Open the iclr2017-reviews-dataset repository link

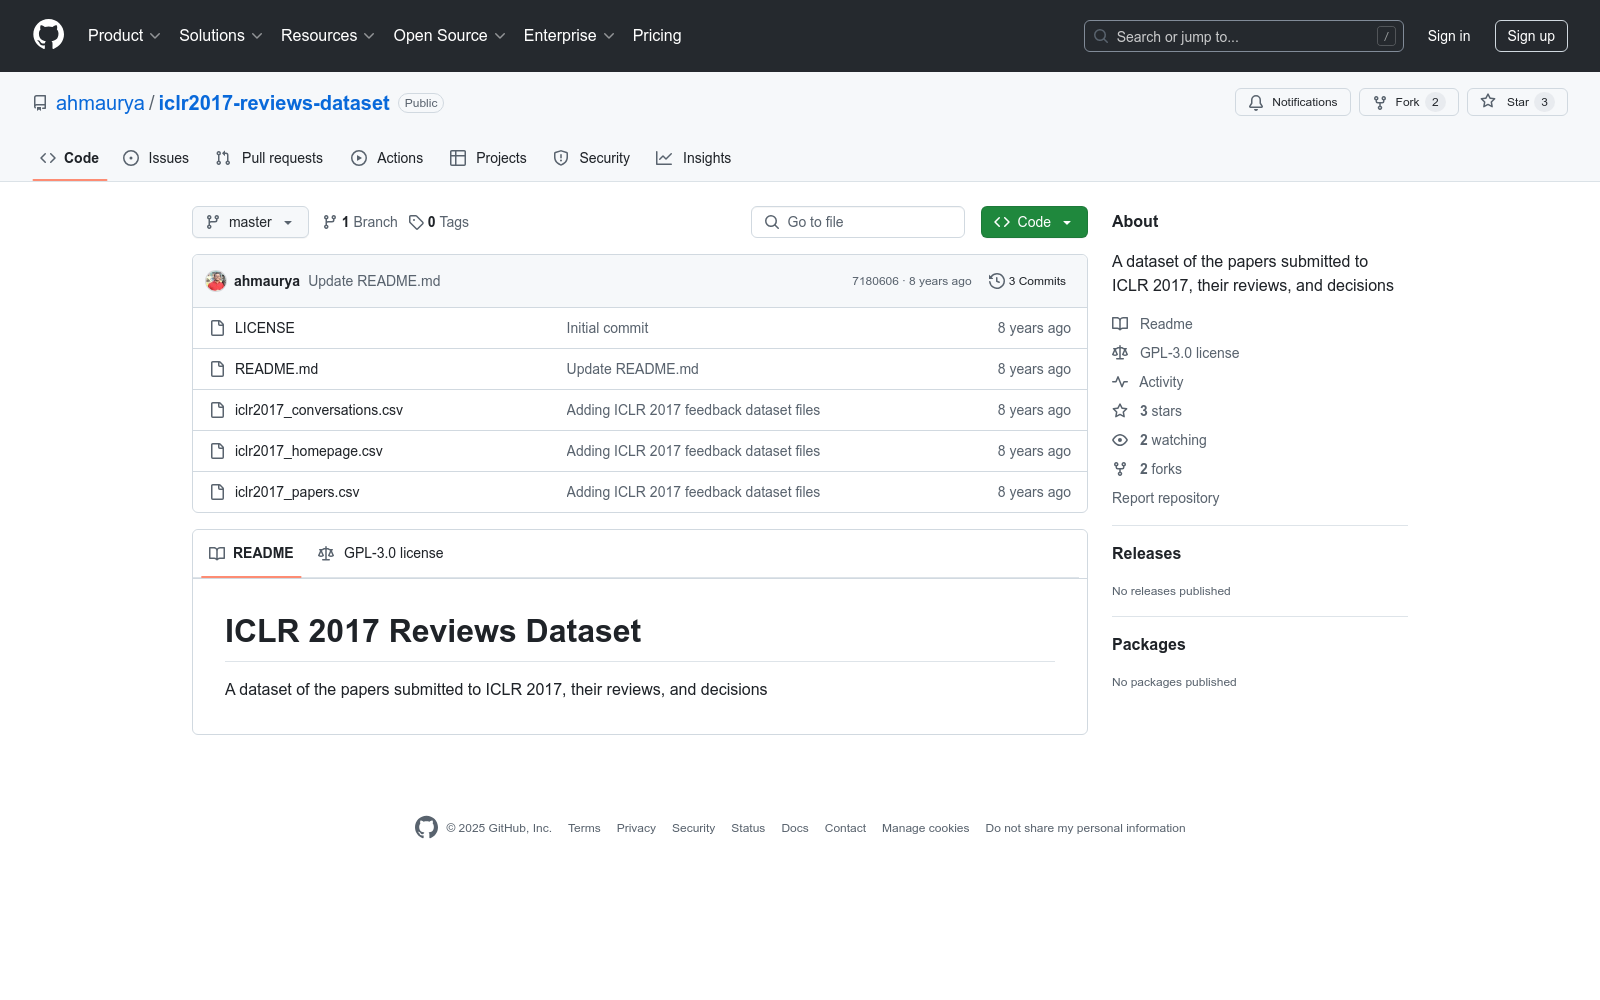click(274, 103)
